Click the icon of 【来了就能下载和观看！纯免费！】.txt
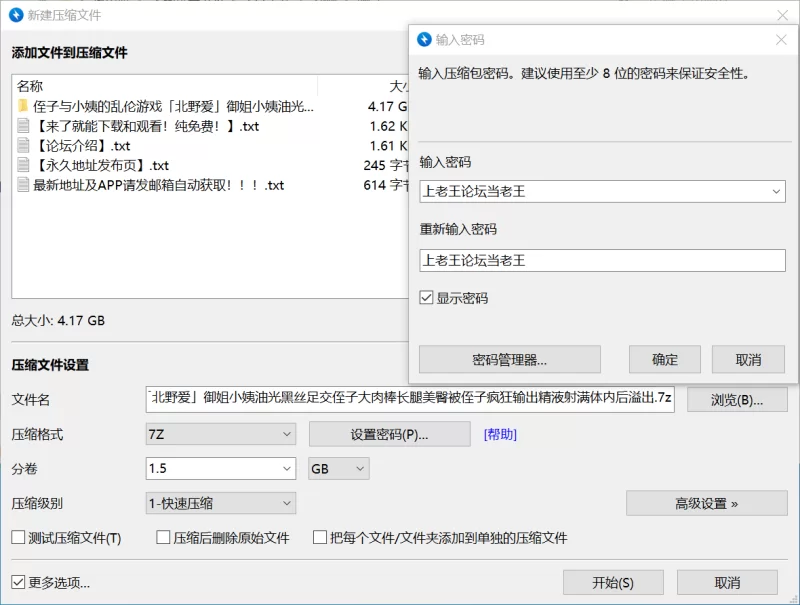 click(x=22, y=126)
